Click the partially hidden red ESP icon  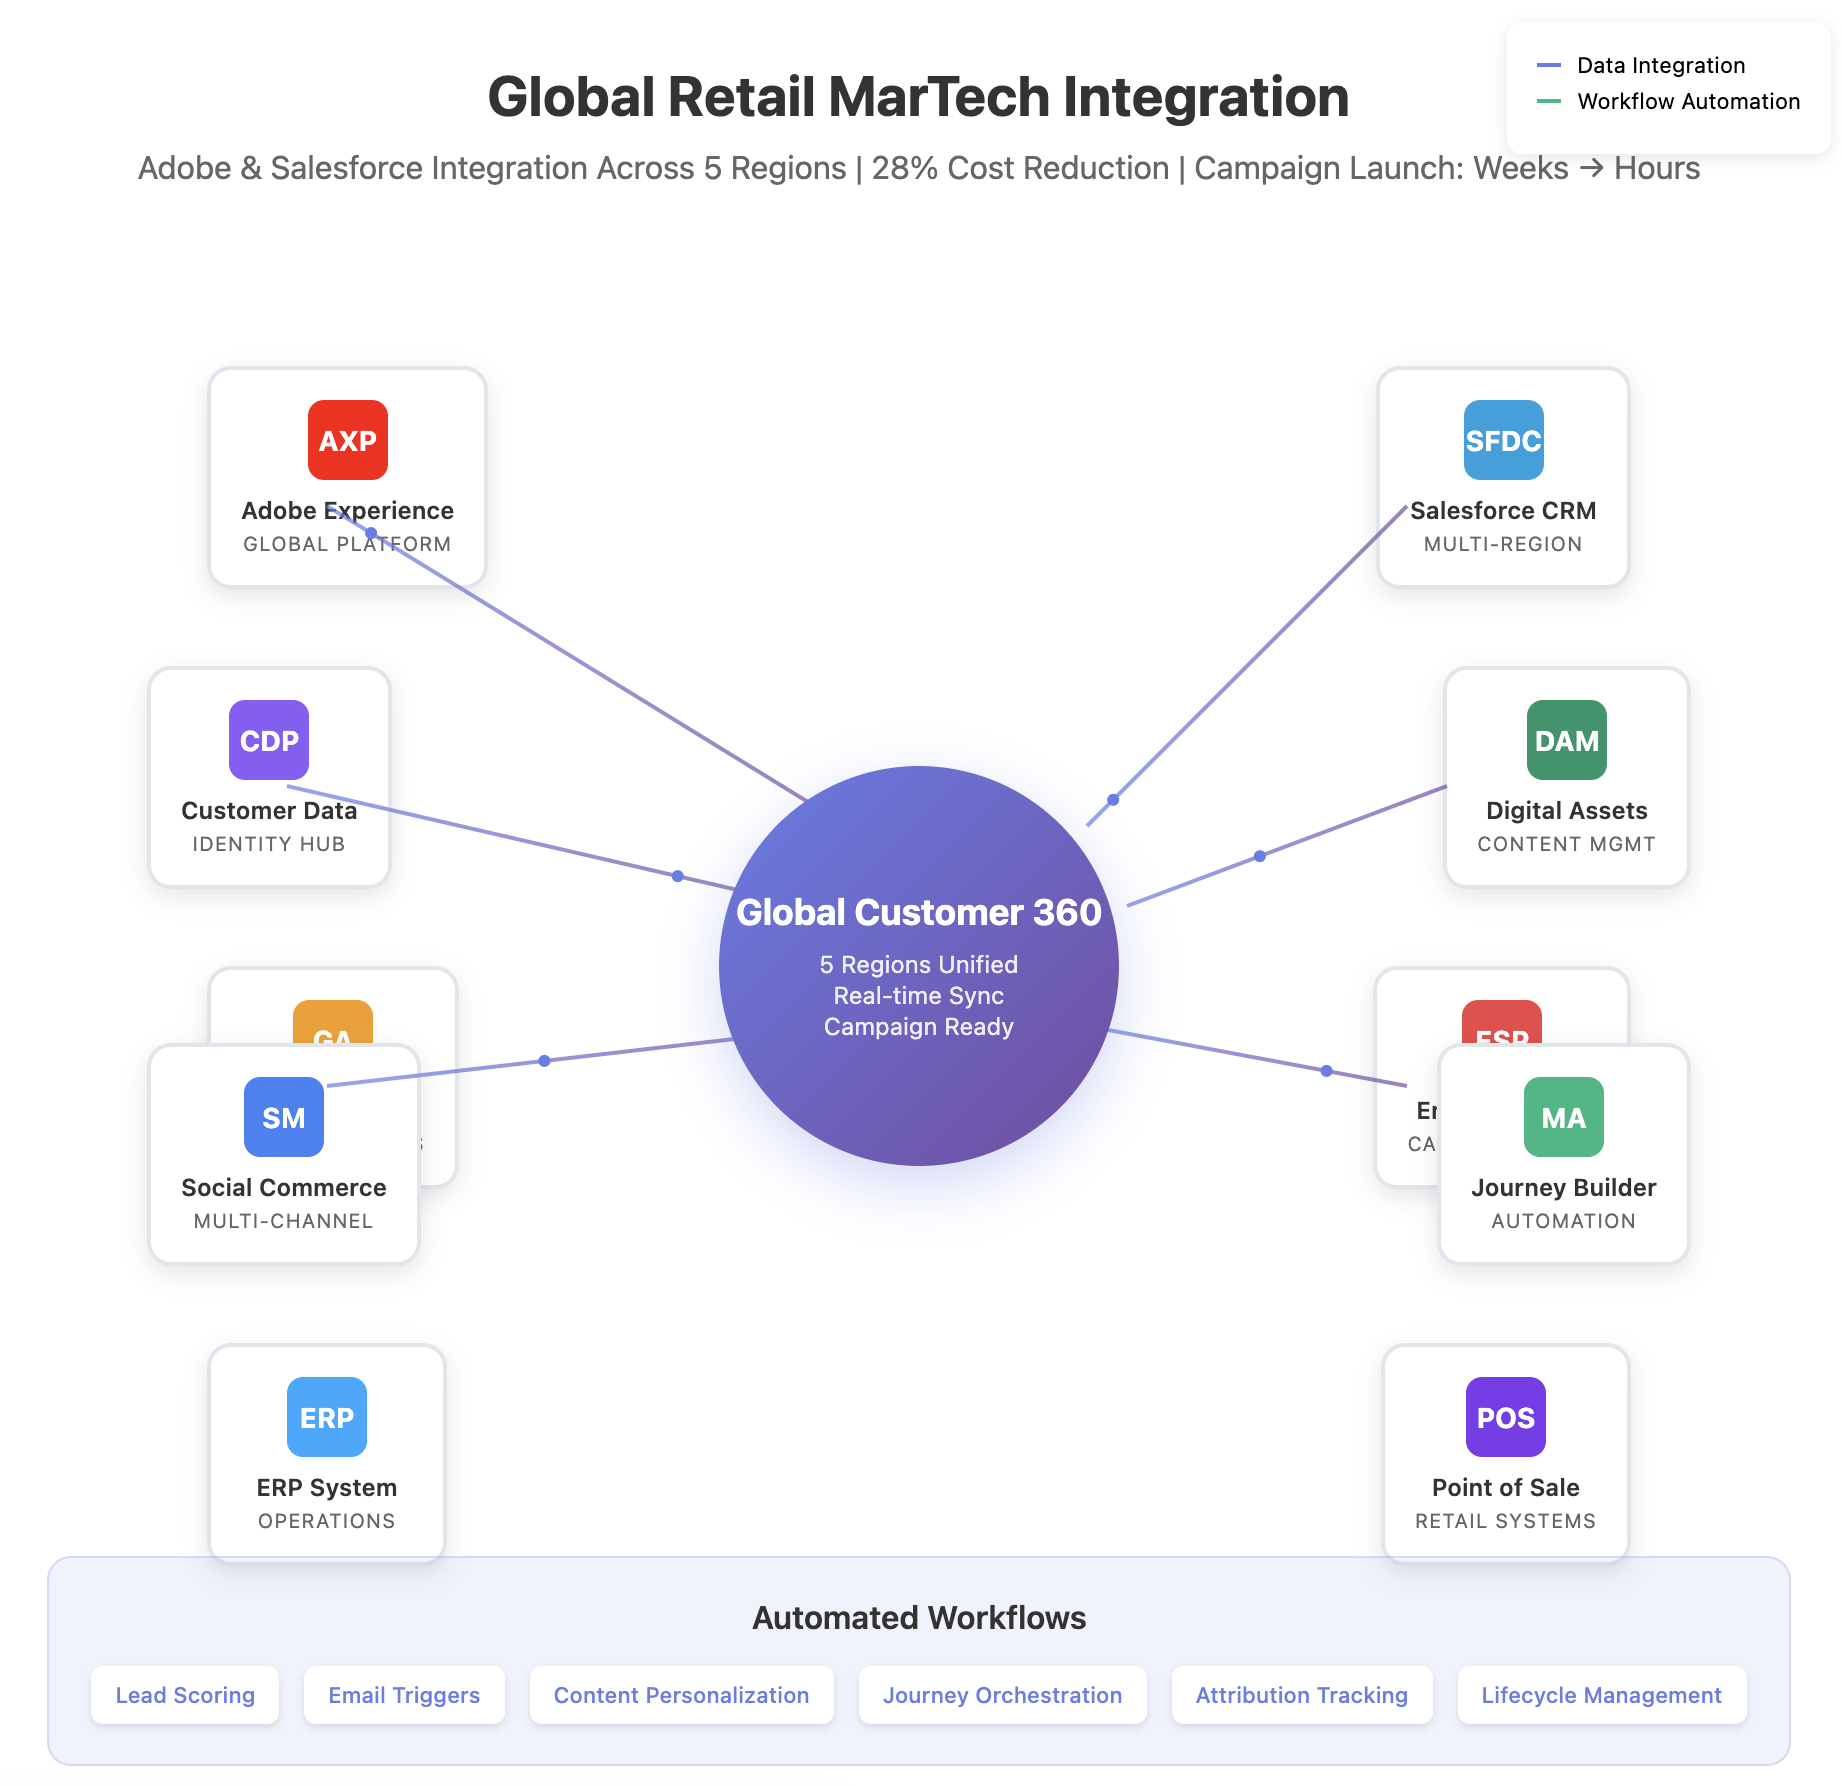pyautogui.click(x=1501, y=1022)
